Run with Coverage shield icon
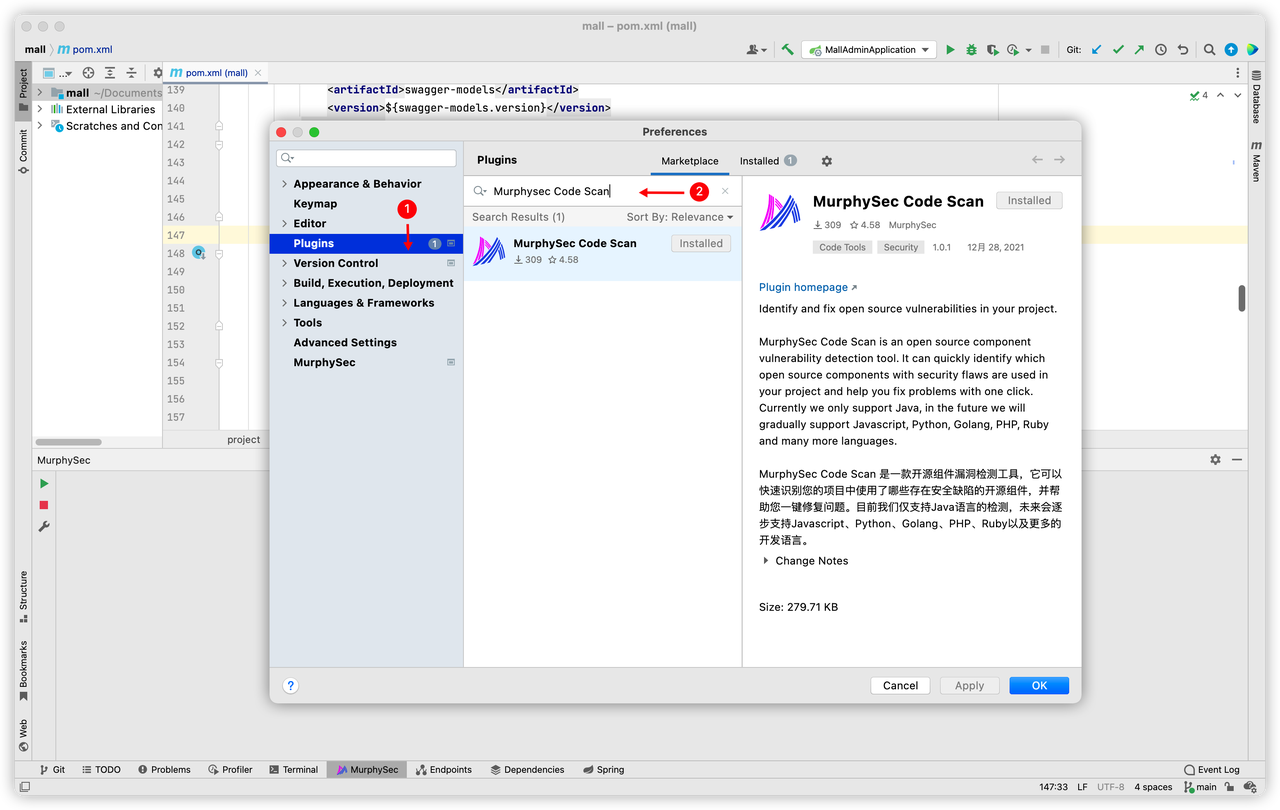The image size is (1280, 810). click(992, 49)
